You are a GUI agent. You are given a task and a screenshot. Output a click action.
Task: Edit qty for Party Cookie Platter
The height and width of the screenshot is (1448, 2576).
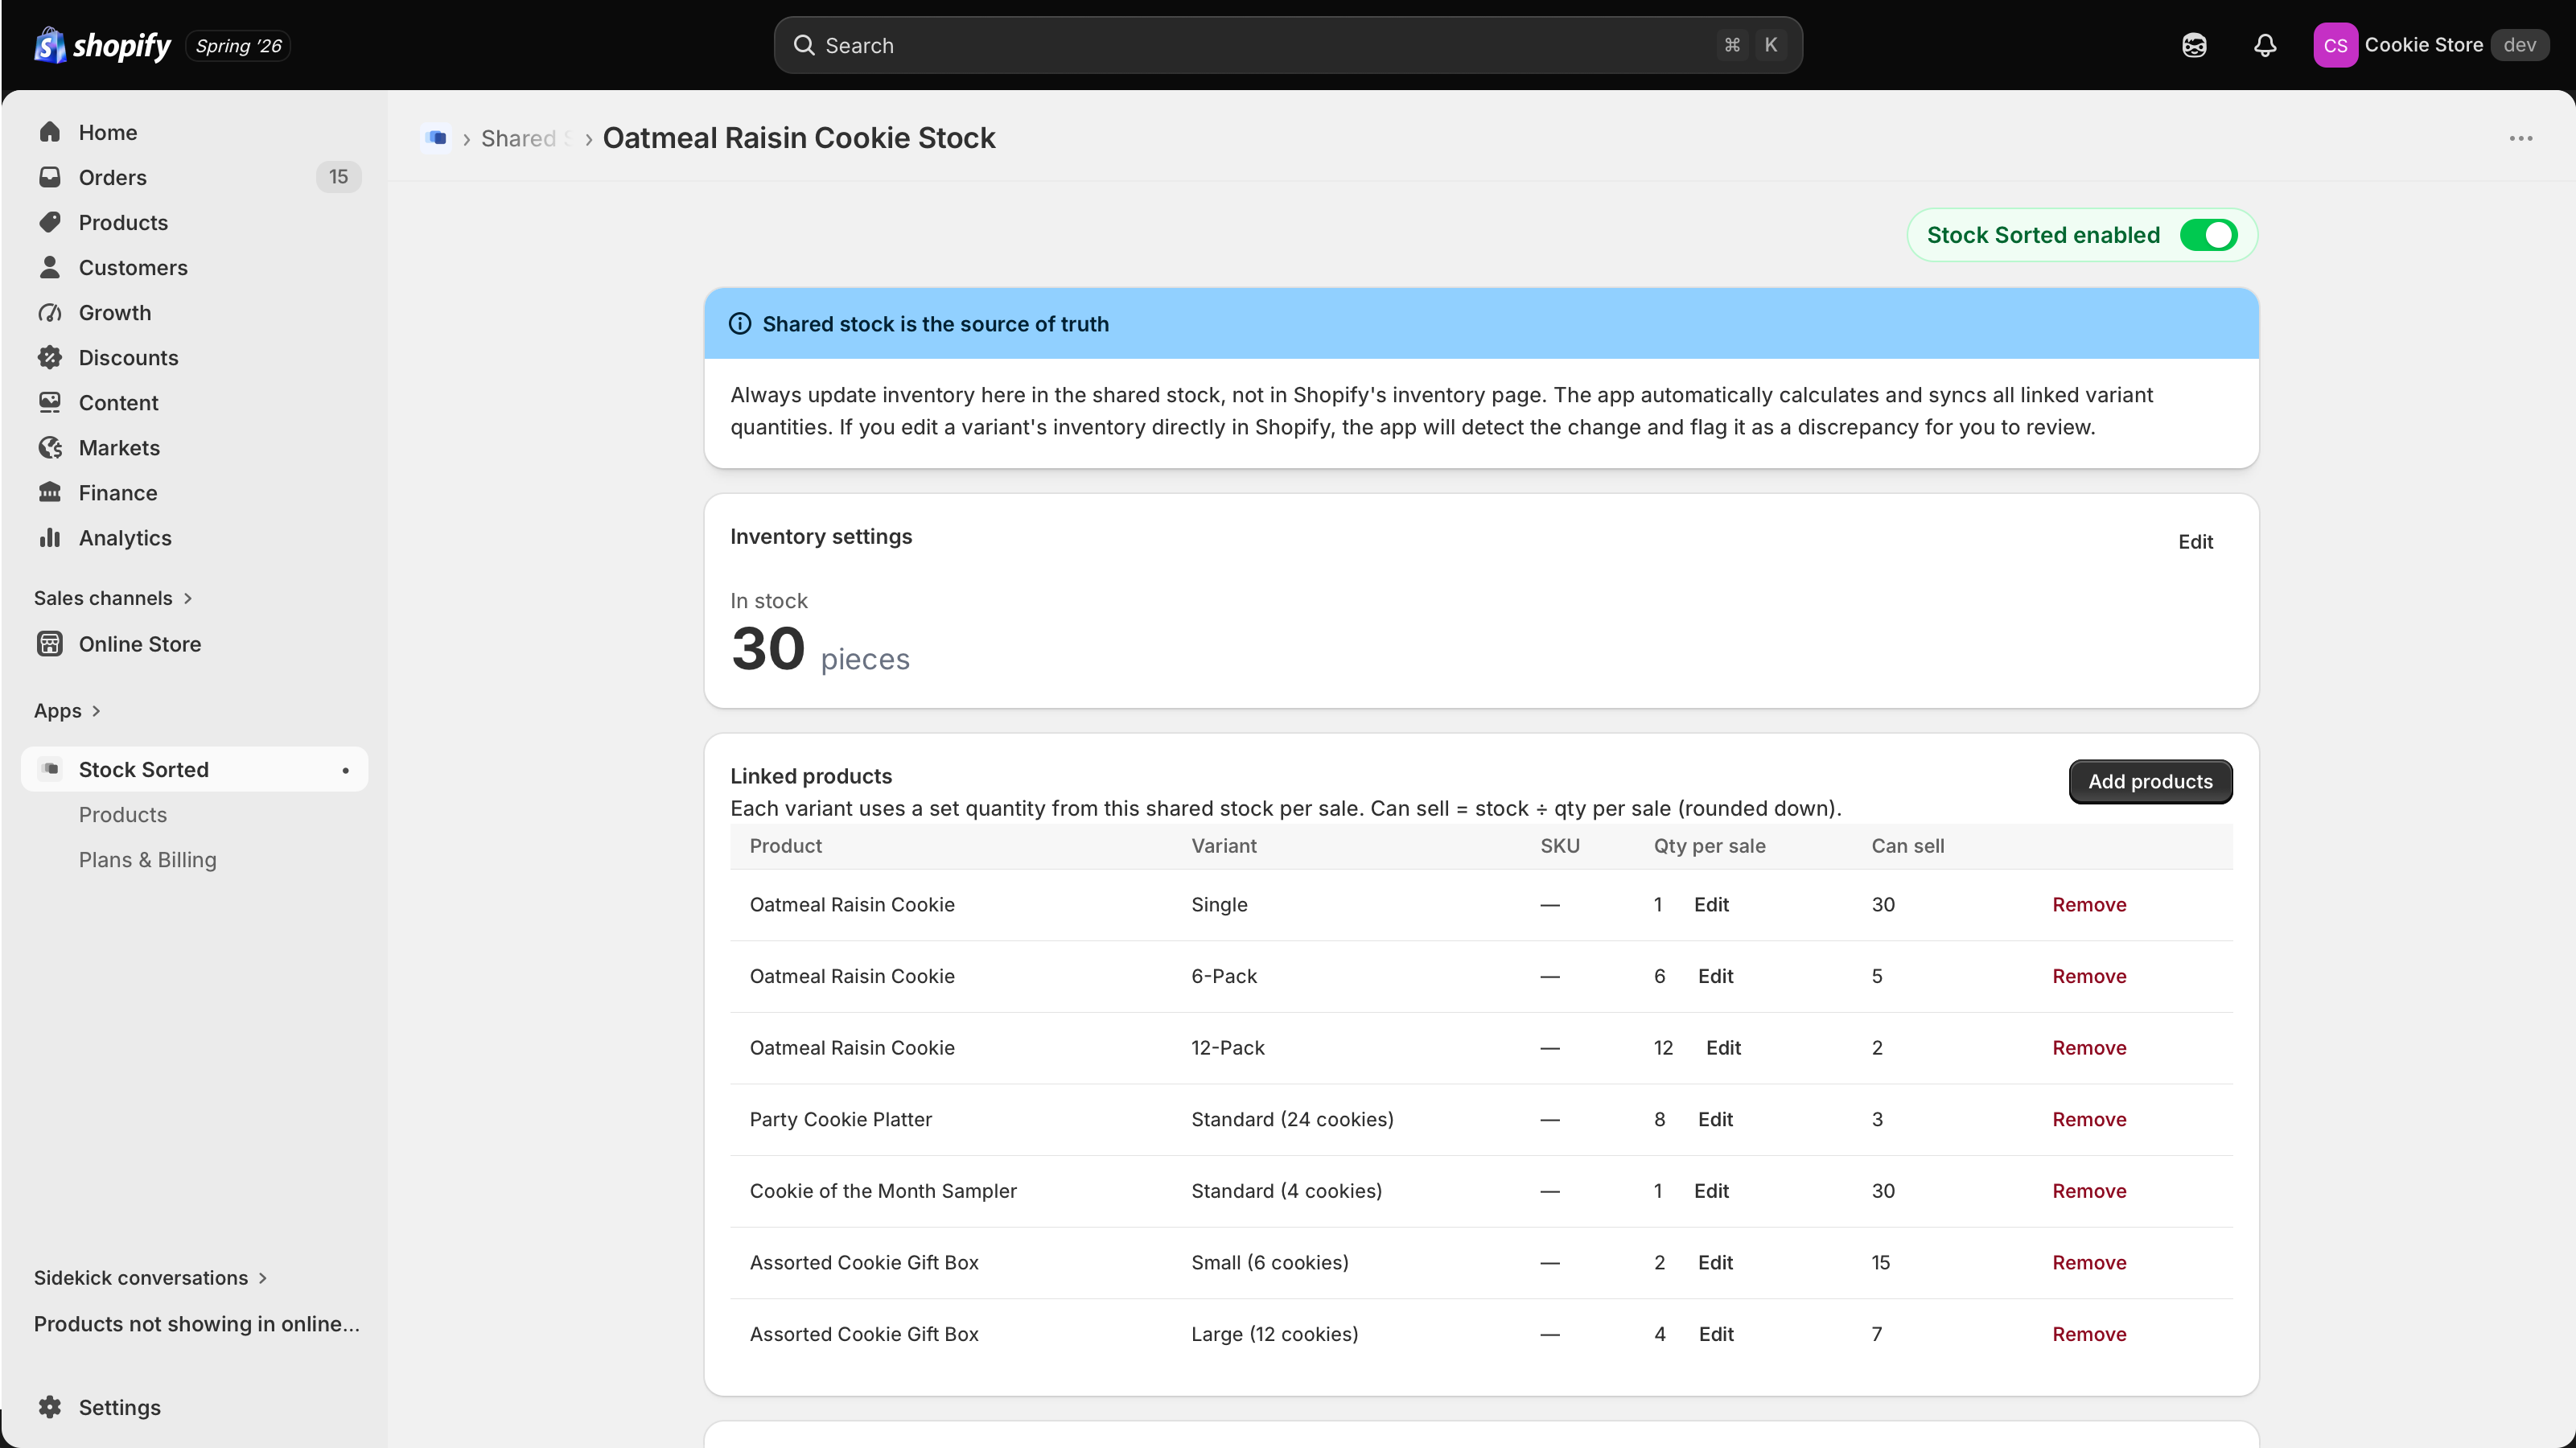(x=1715, y=1119)
